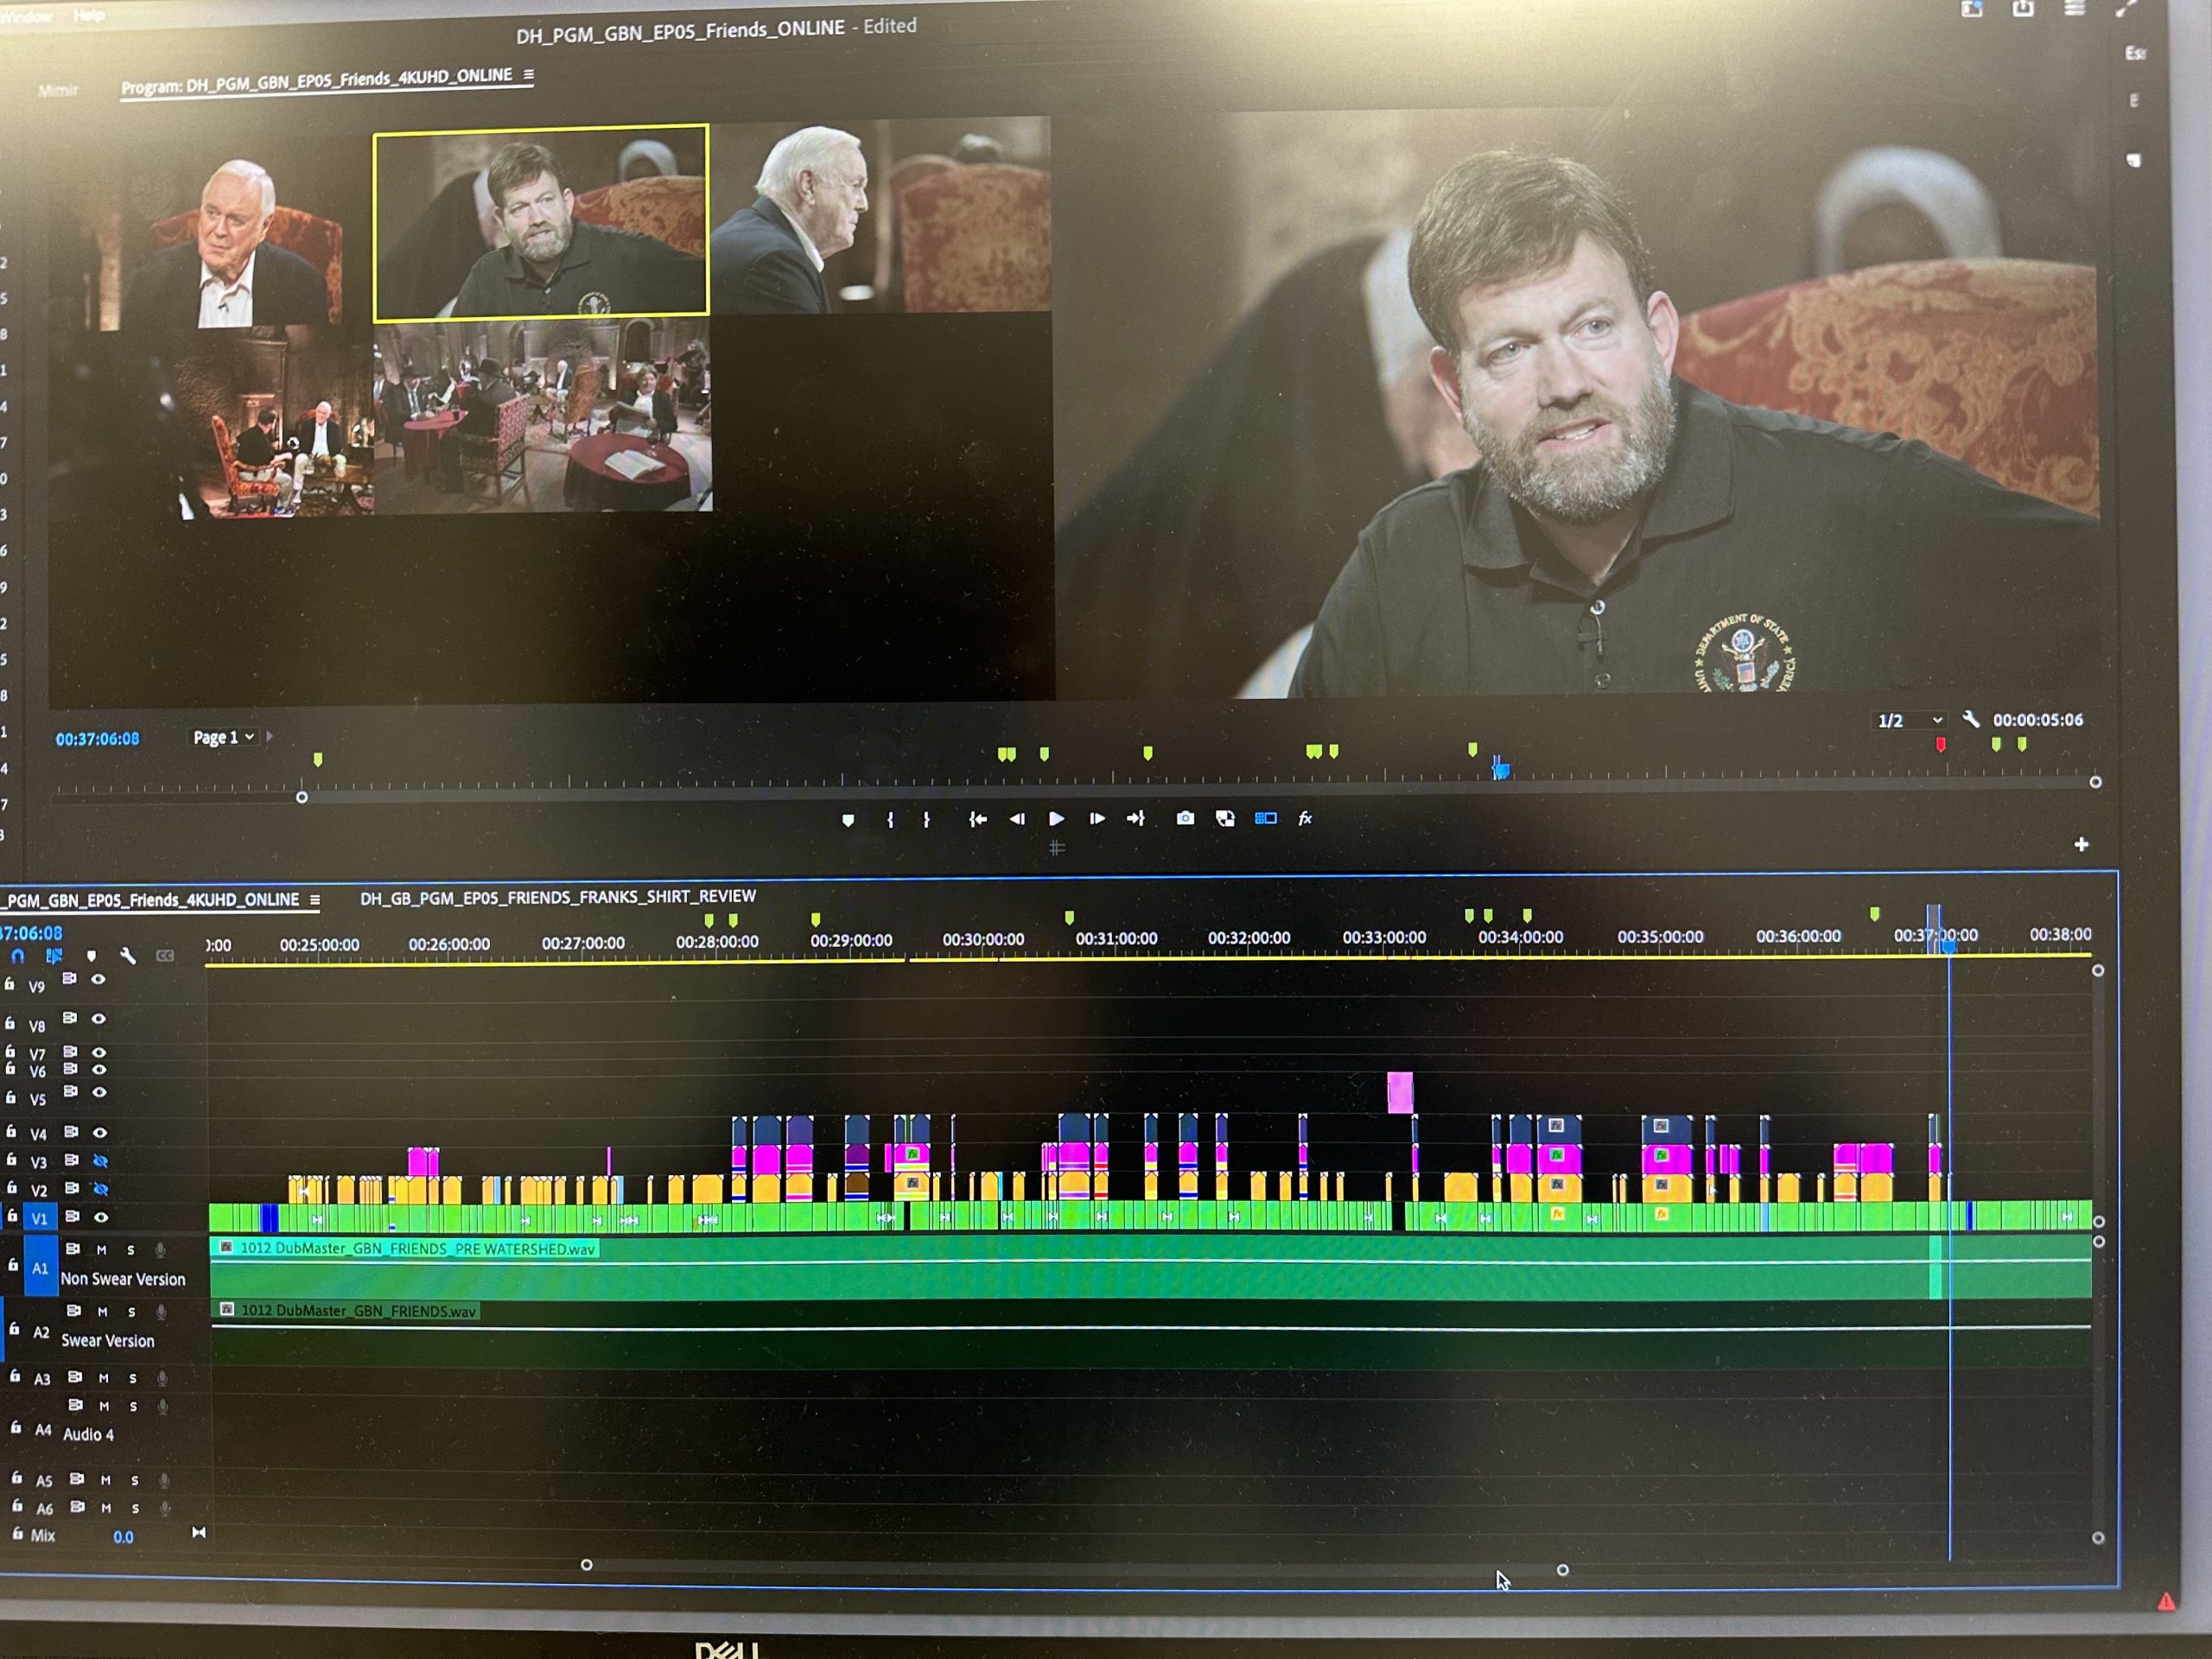The height and width of the screenshot is (1659, 2212).
Task: Click the fx global mute icon
Action: point(1305,818)
